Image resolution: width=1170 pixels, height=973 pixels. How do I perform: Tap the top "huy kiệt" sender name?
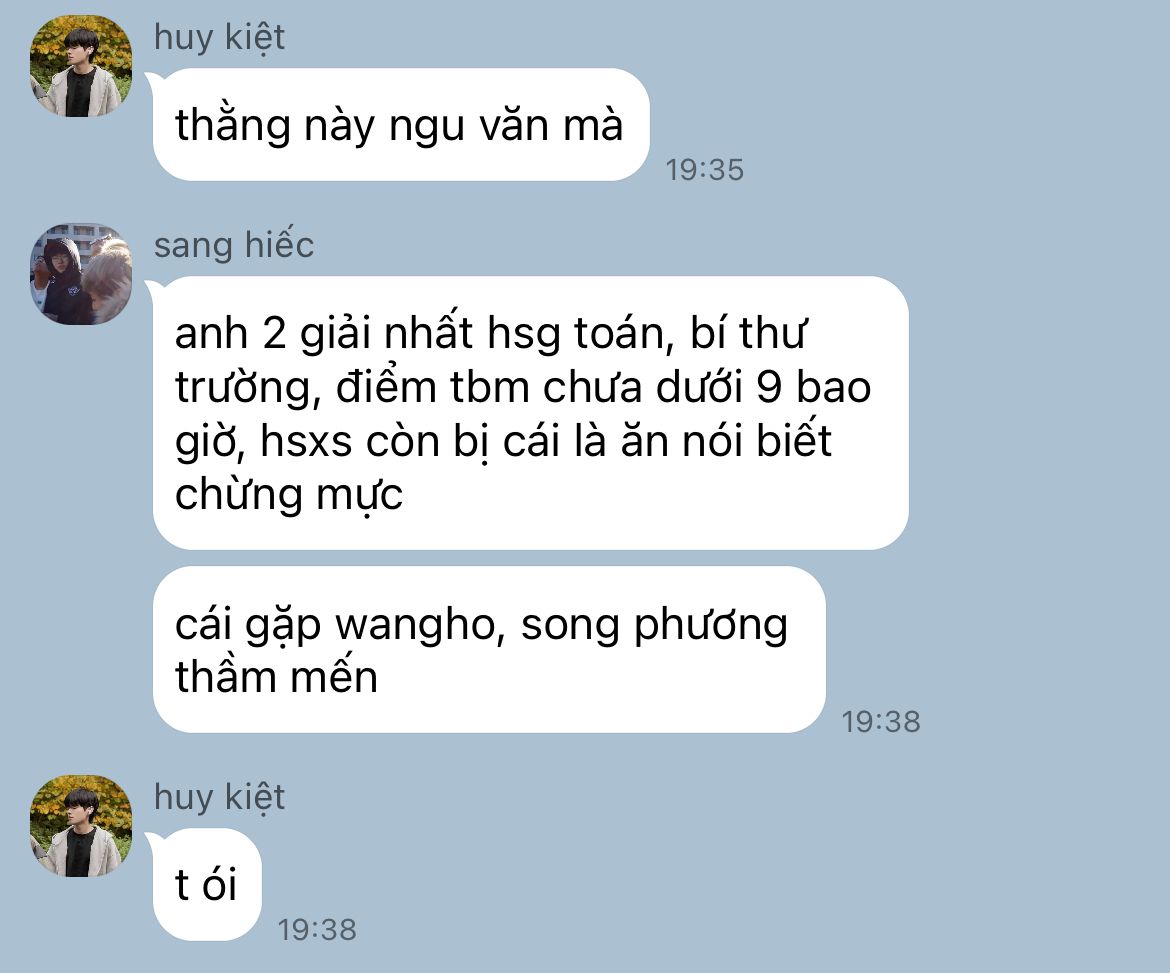coord(219,37)
